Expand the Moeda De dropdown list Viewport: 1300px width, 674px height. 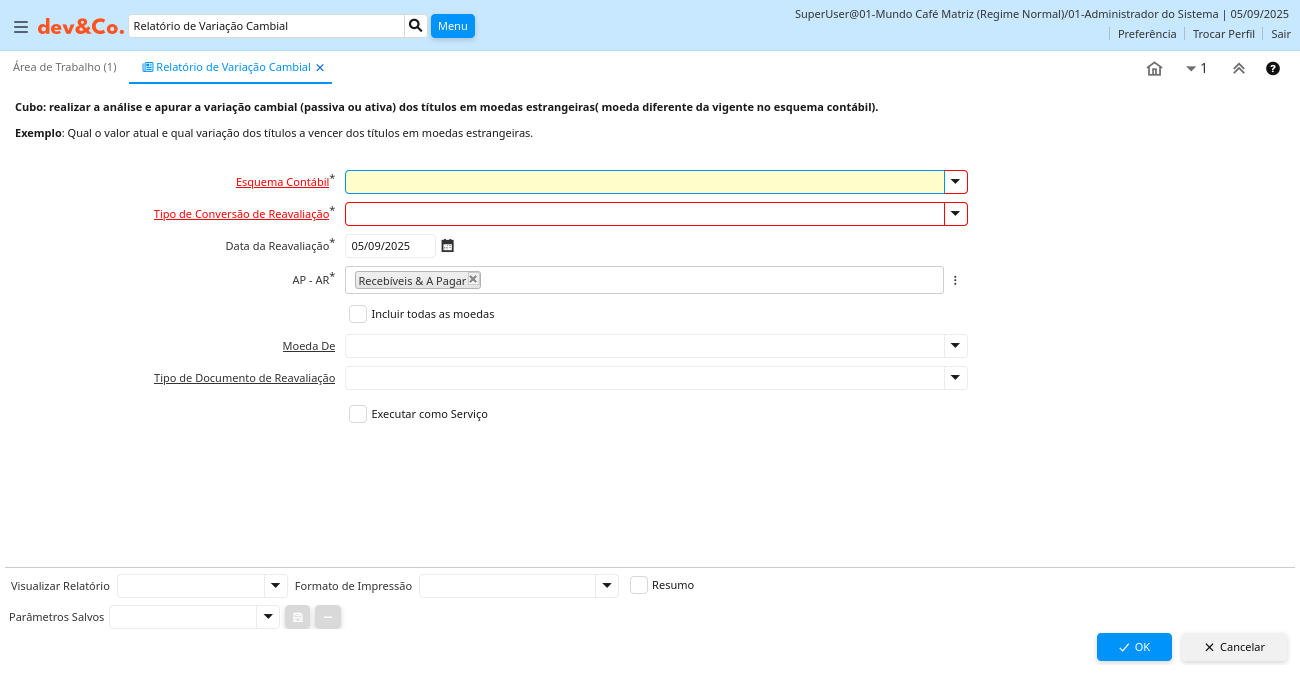956,346
